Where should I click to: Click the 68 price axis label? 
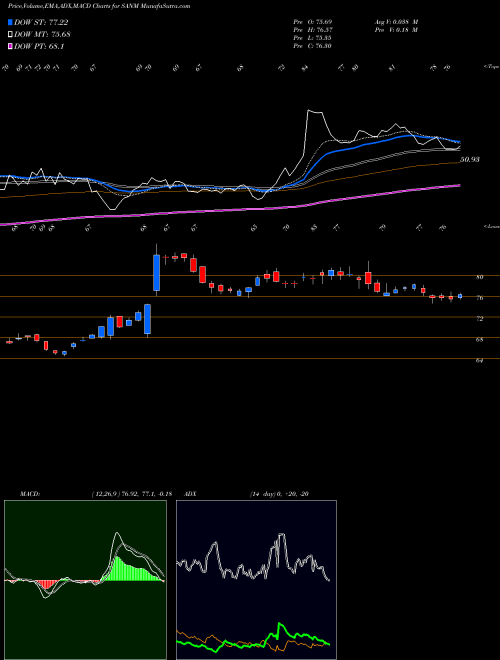(479, 339)
